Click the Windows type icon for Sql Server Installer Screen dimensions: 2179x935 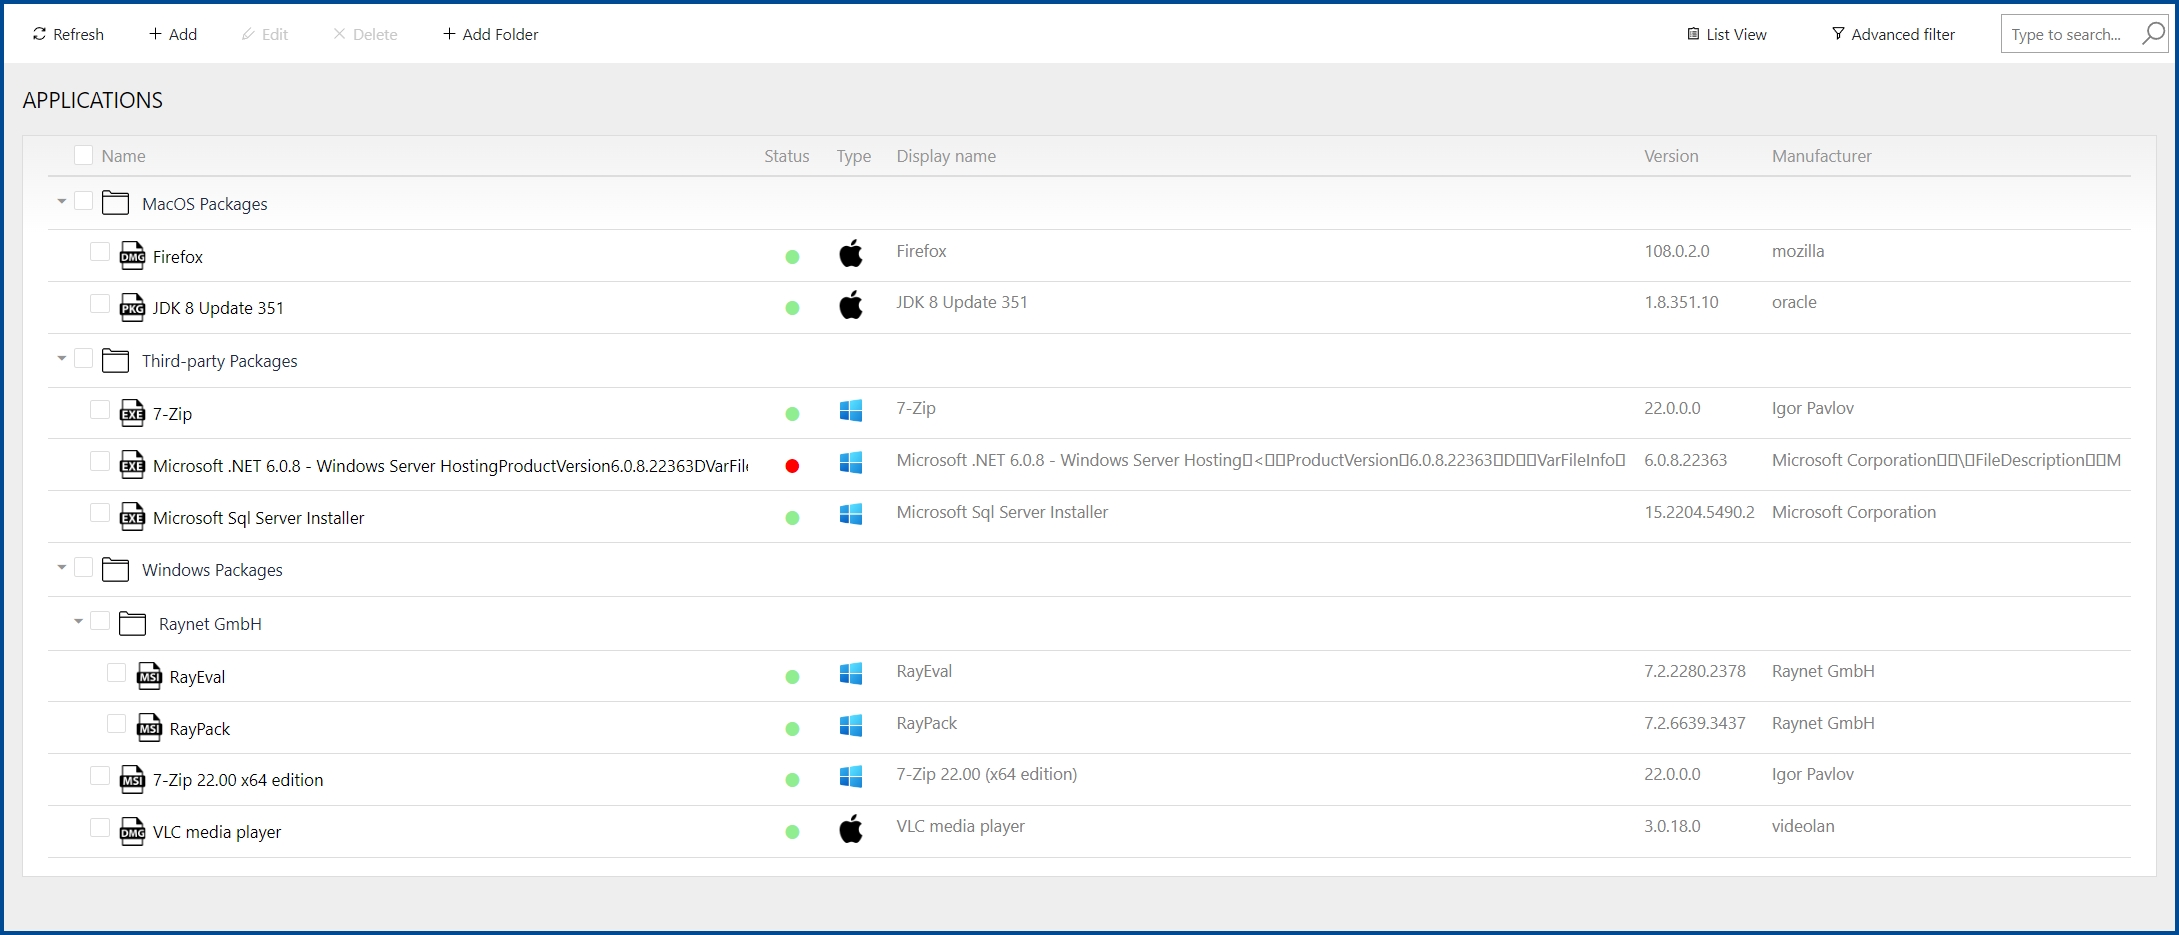click(851, 514)
